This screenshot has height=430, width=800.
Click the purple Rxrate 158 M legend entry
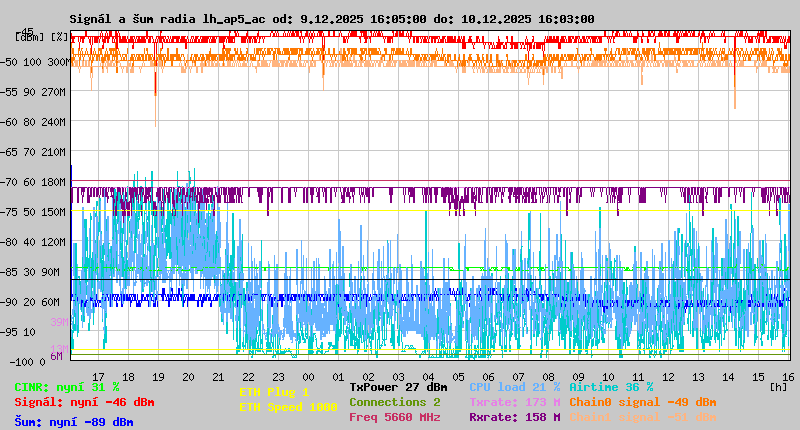pyautogui.click(x=514, y=417)
